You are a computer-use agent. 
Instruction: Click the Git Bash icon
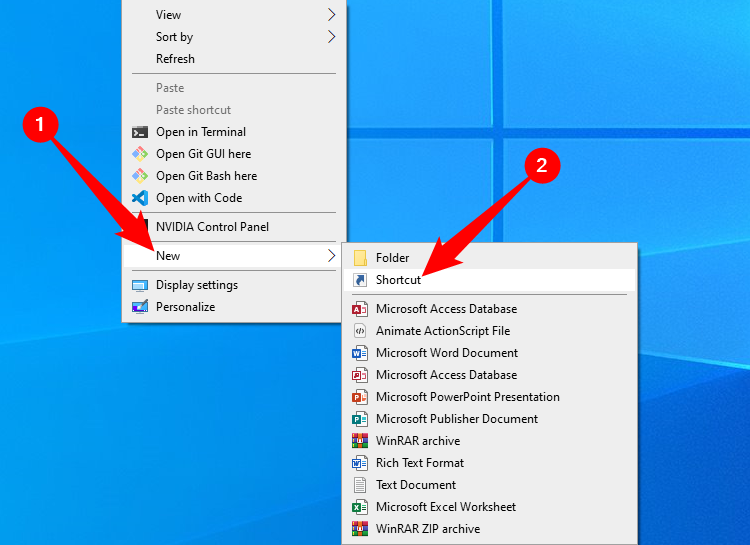(140, 176)
